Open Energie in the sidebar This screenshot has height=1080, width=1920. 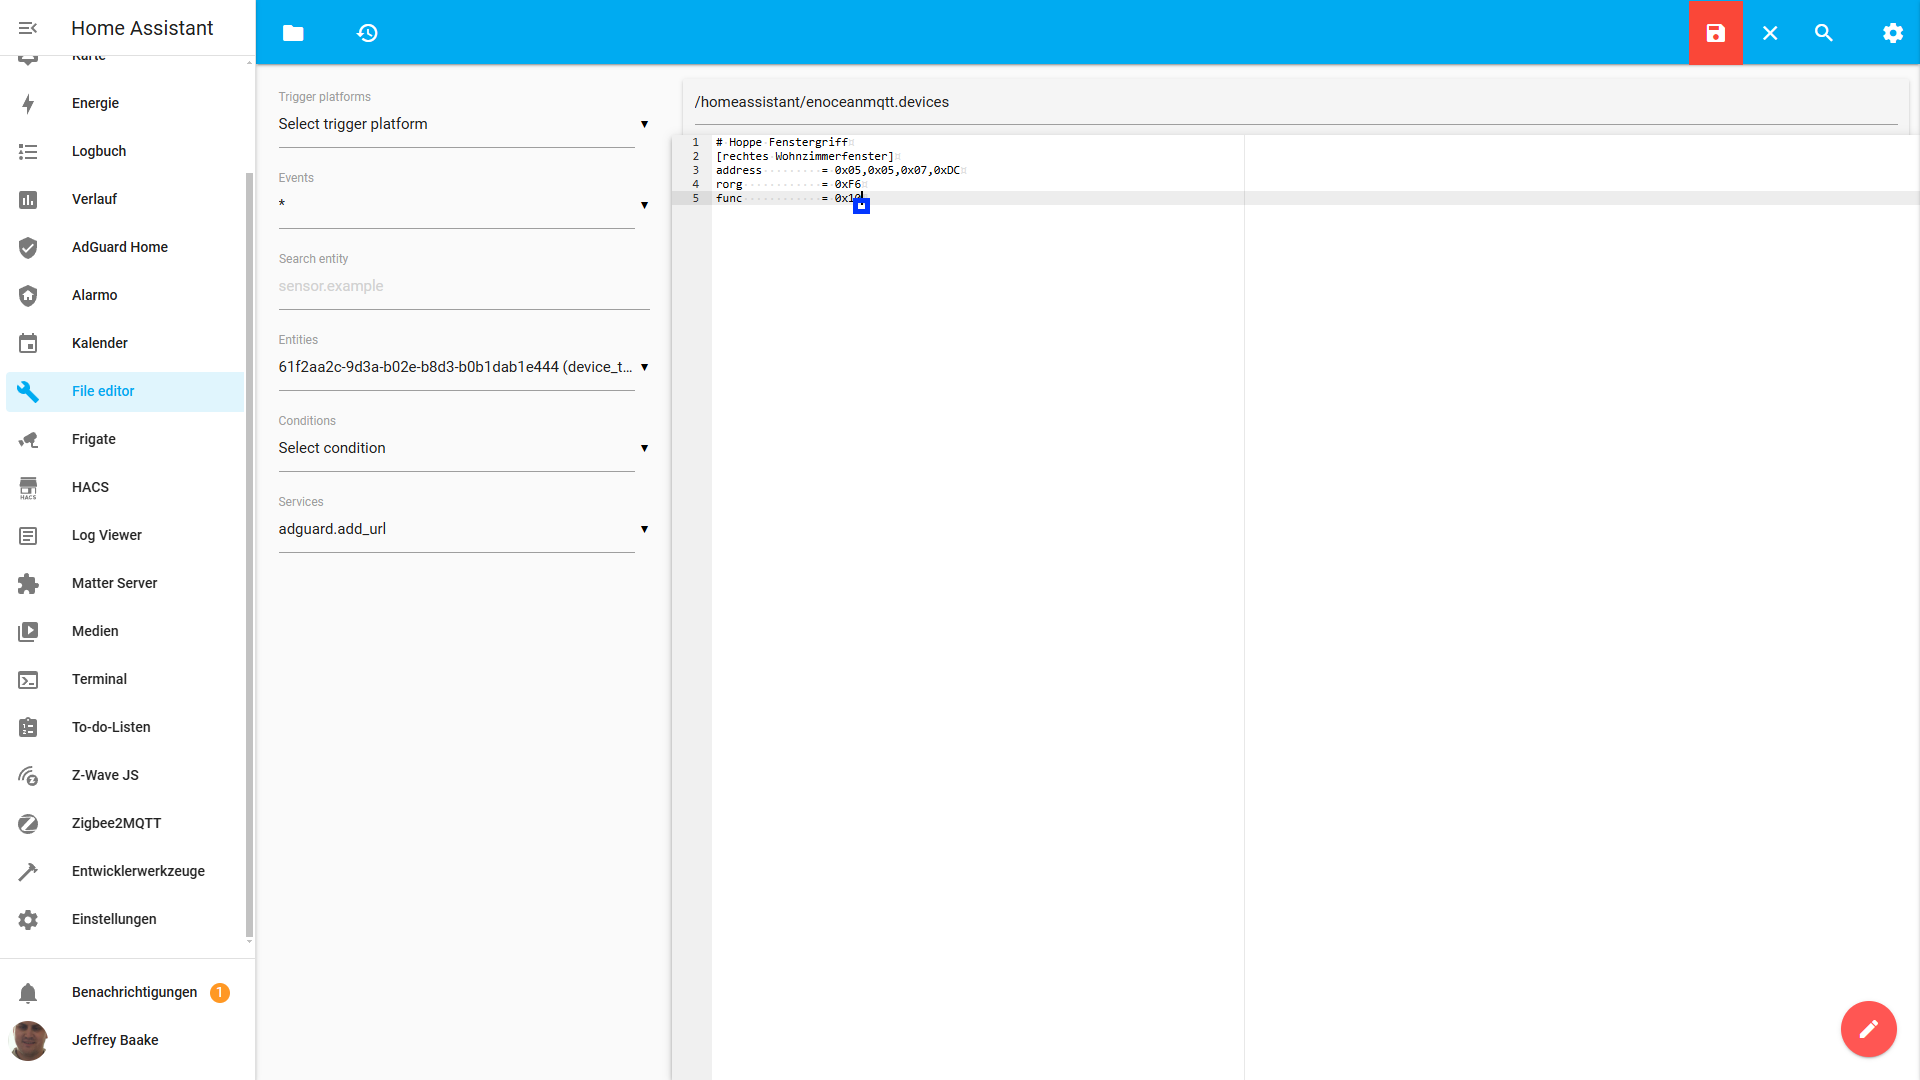(125, 103)
